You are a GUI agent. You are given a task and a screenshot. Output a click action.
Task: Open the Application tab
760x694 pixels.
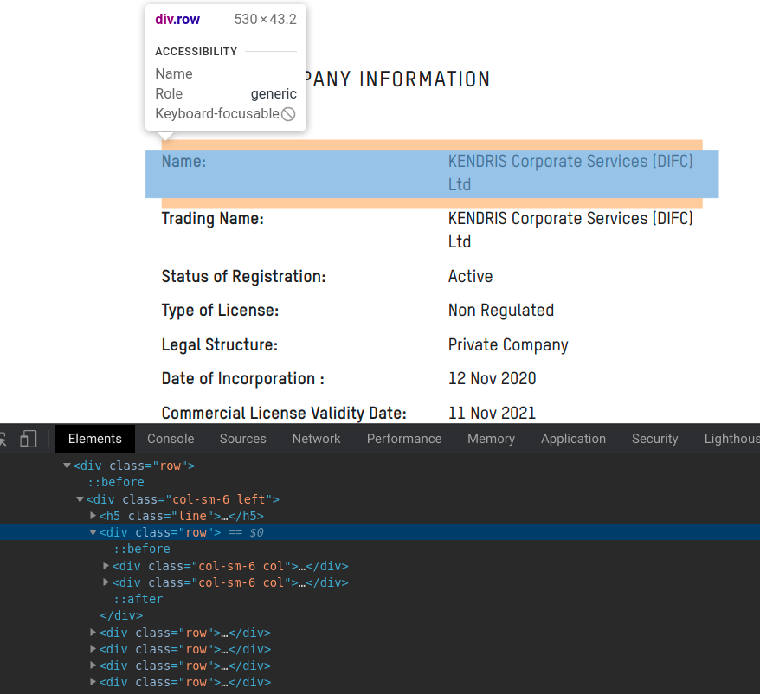click(x=573, y=439)
